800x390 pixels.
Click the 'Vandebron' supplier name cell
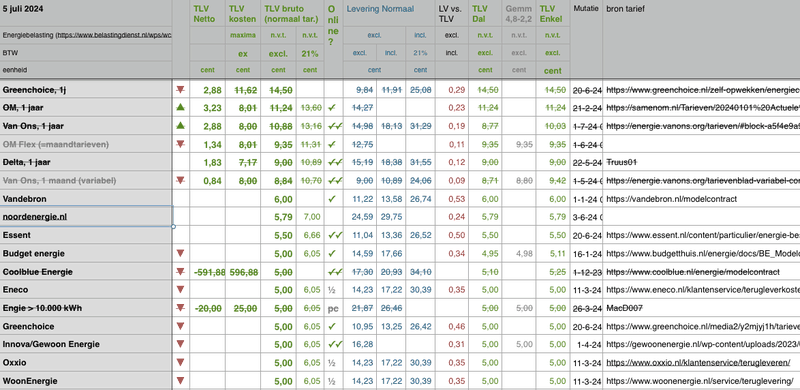pos(86,199)
